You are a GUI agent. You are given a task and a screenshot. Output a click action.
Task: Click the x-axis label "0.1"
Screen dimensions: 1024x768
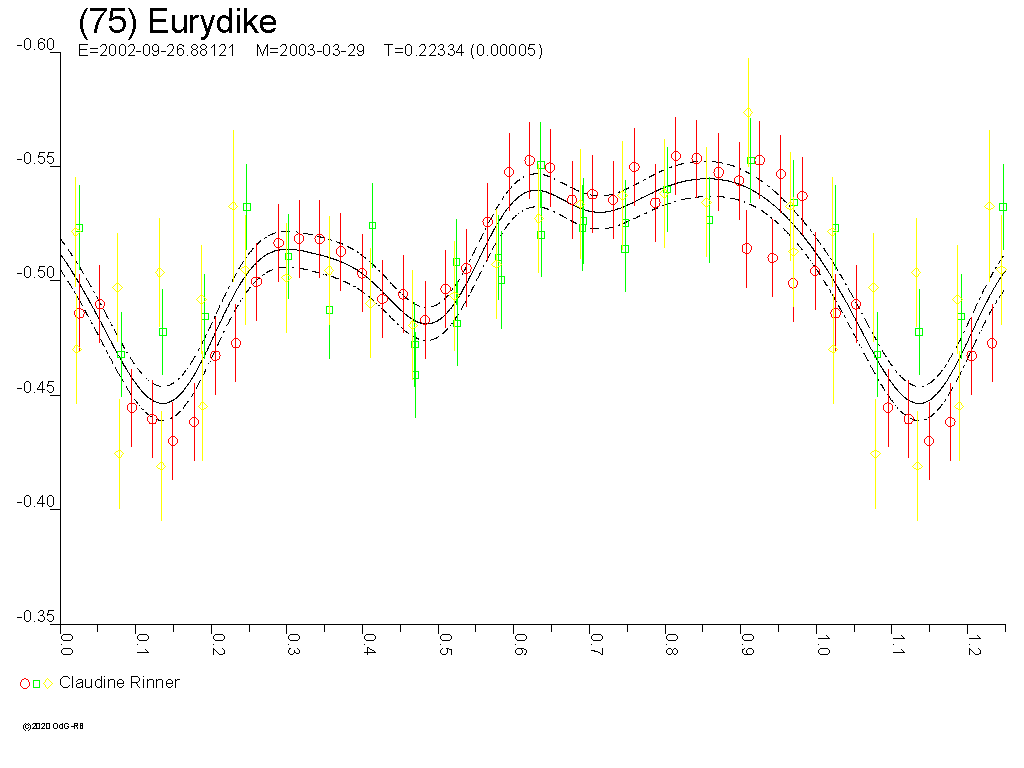coord(142,643)
